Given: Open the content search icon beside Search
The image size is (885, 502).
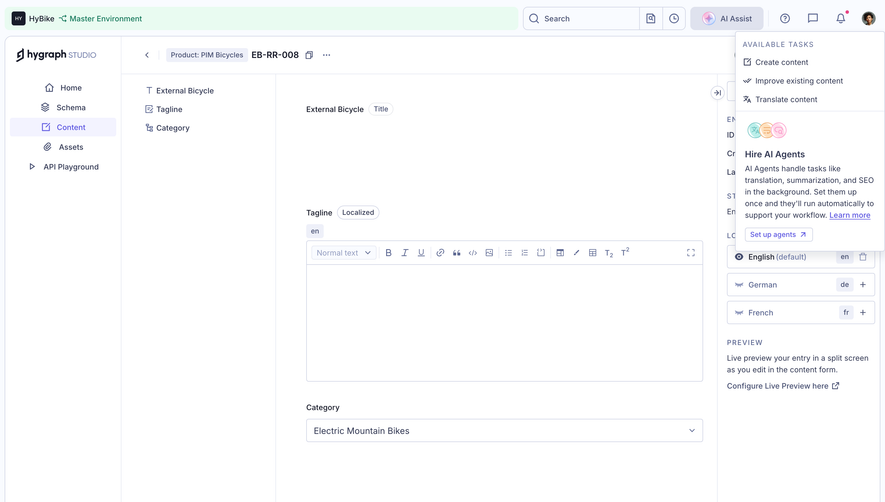Looking at the screenshot, I should coord(651,19).
